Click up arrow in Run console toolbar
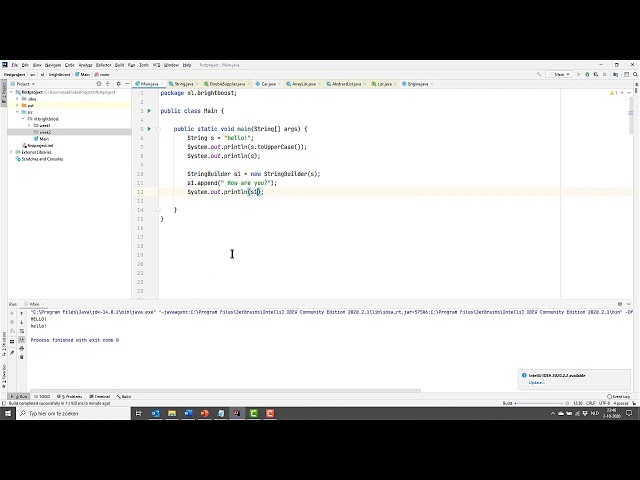 pos(22,313)
